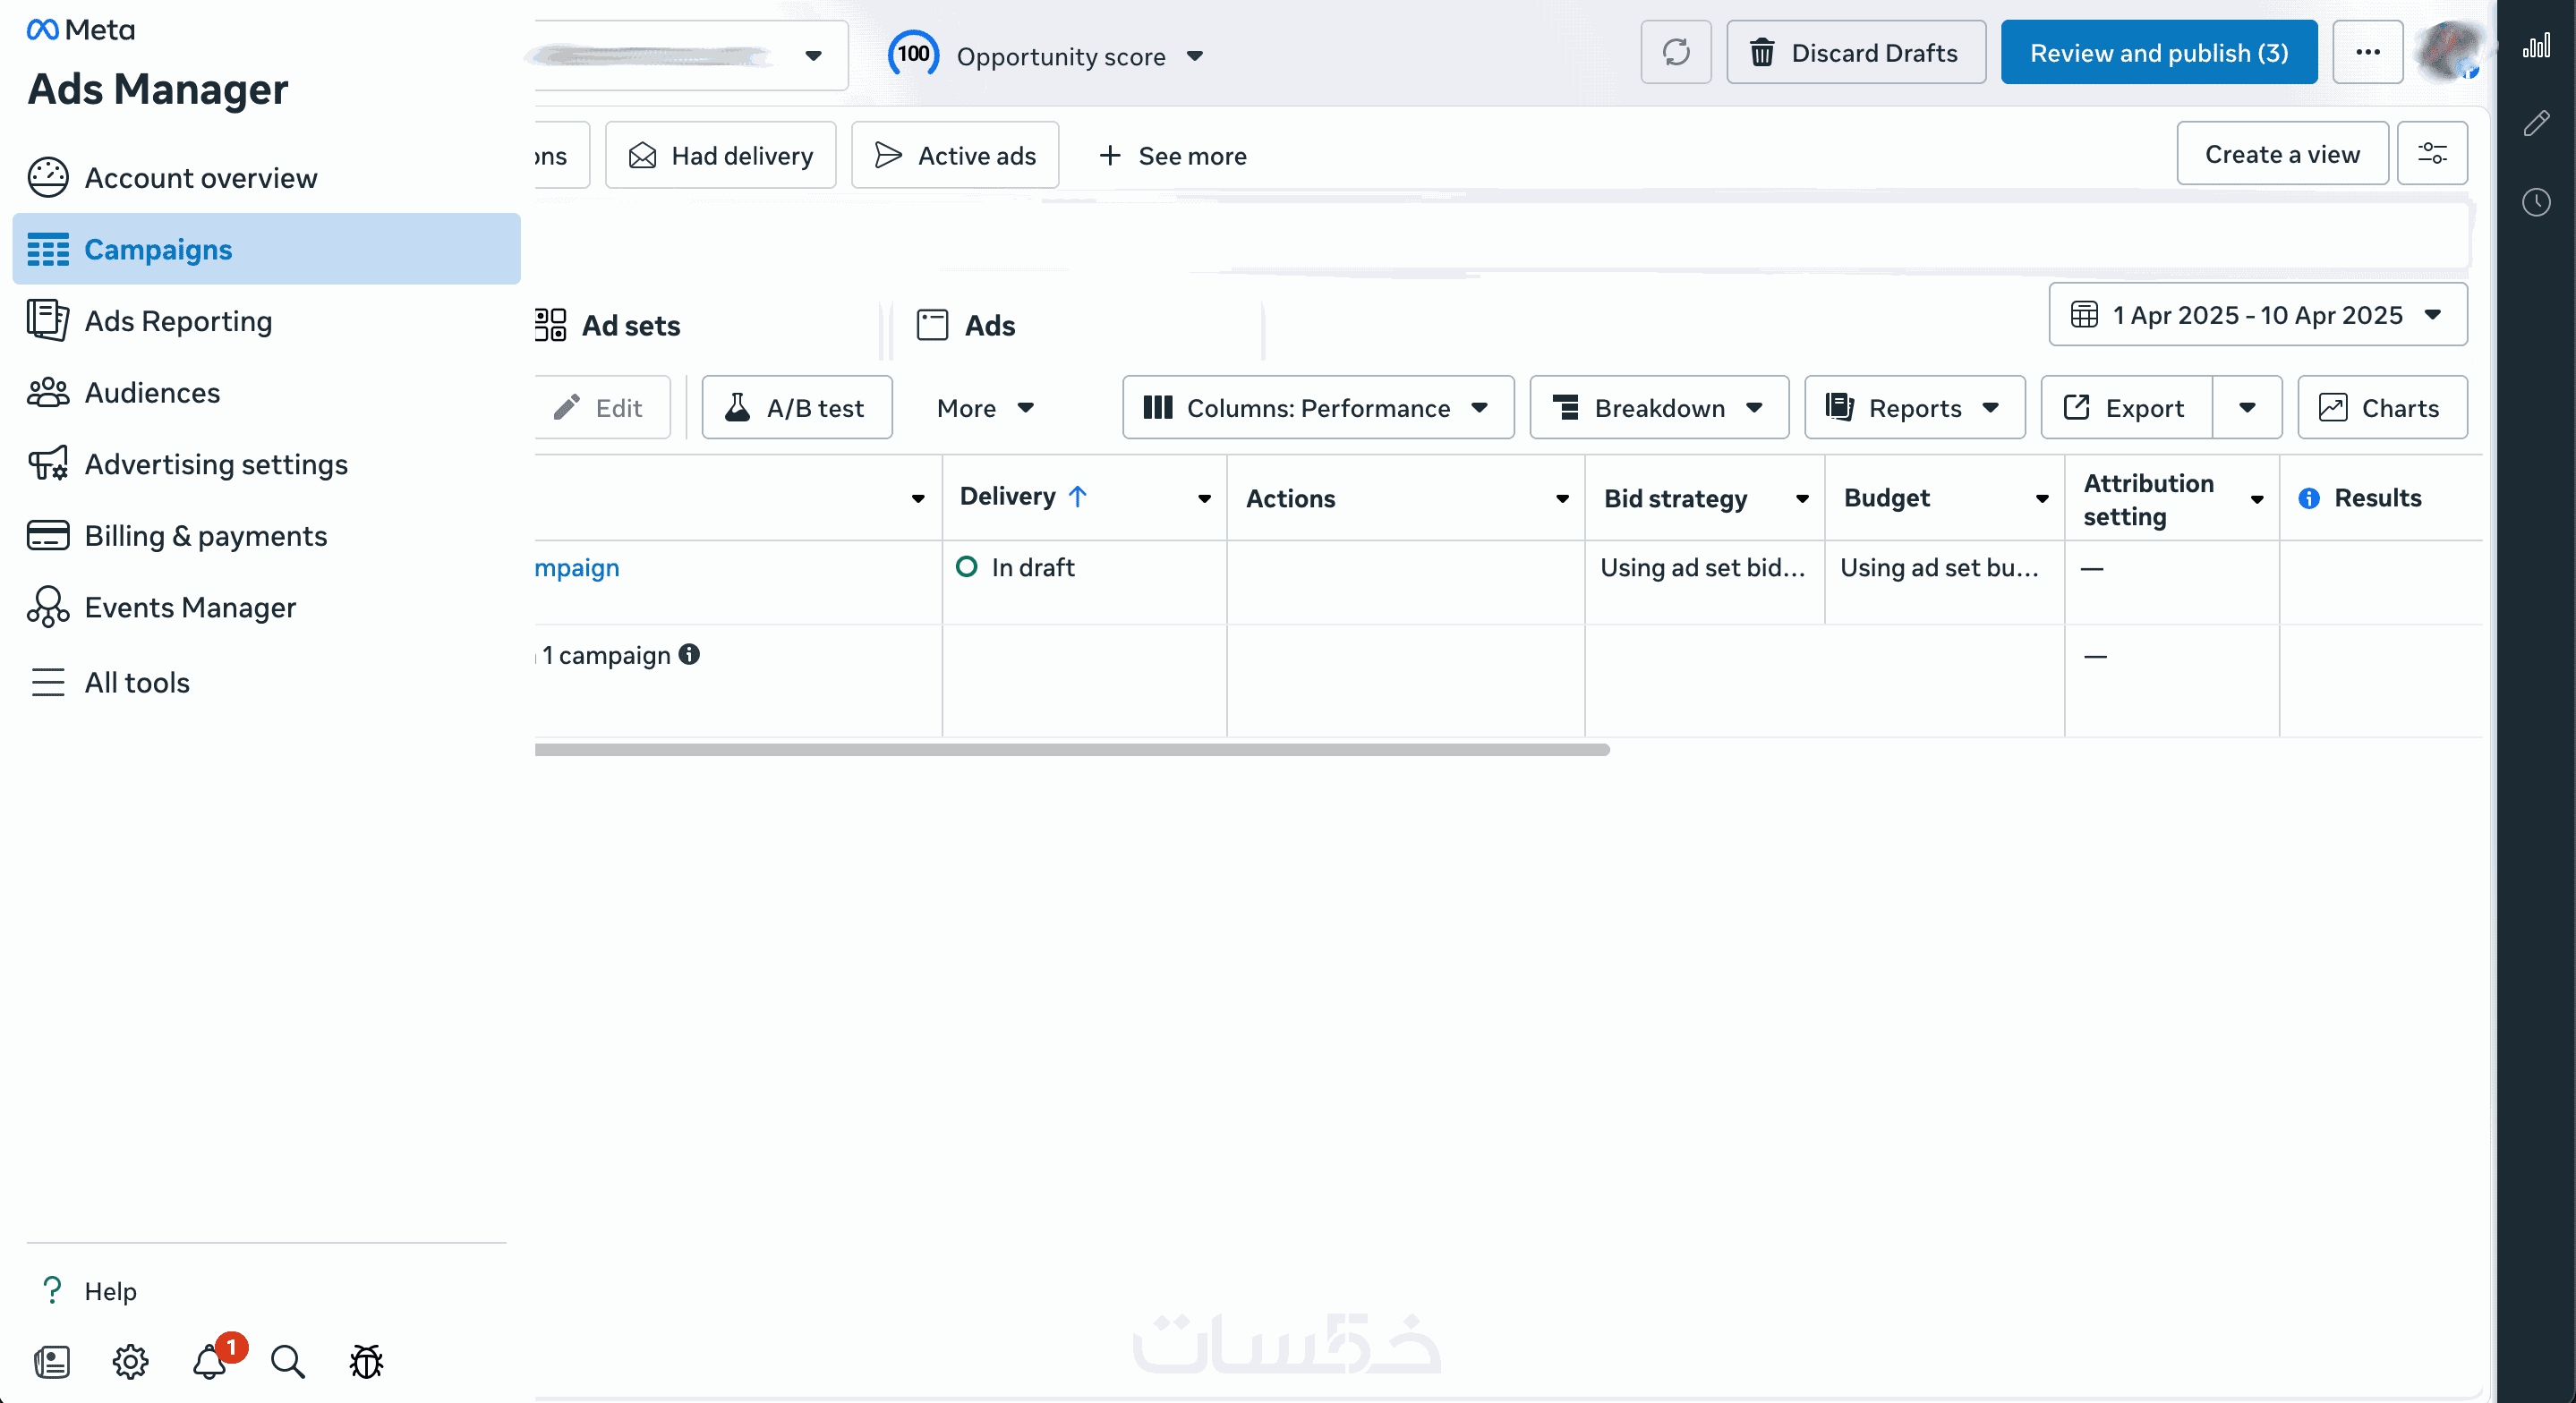The height and width of the screenshot is (1403, 2576).
Task: Toggle the Charts view
Action: pos(2381,408)
